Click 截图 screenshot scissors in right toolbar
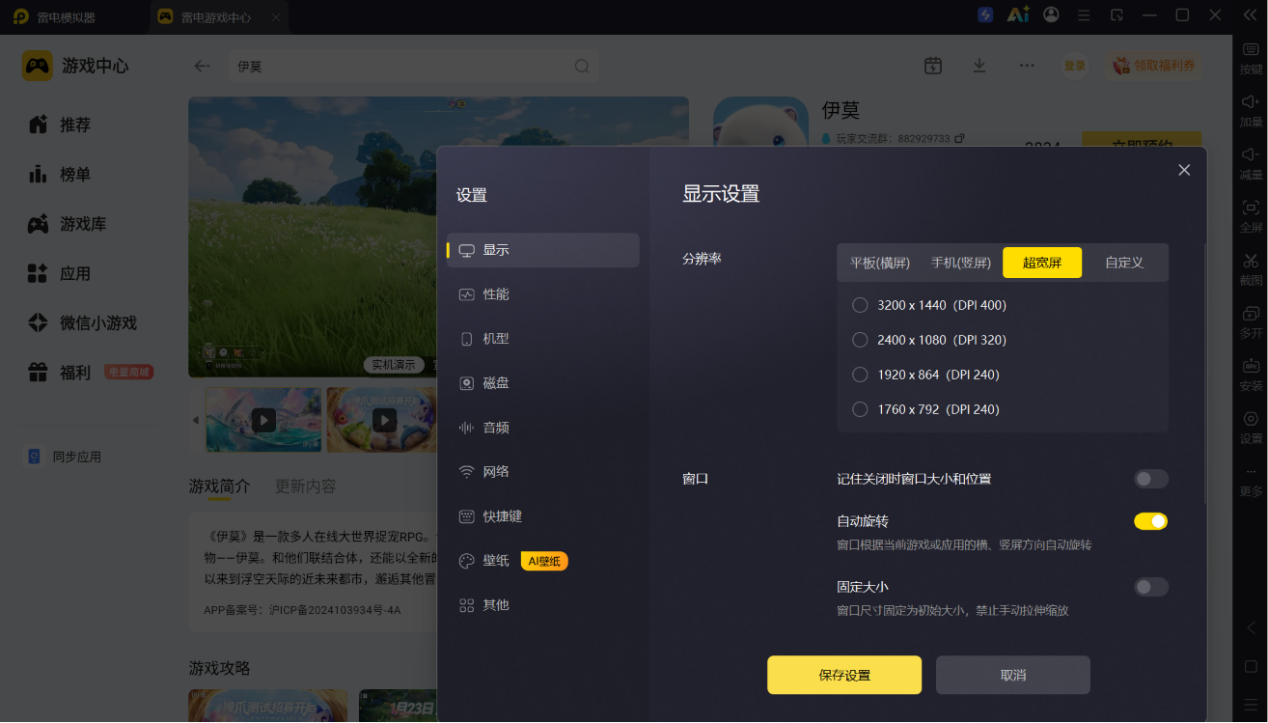Viewport: 1268px width, 723px height. pos(1251,268)
